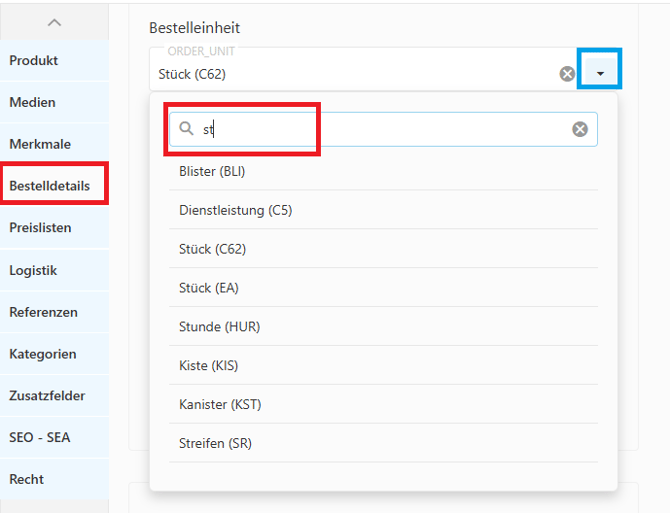Select the Dienstleistung (C5) option

[x=235, y=210]
